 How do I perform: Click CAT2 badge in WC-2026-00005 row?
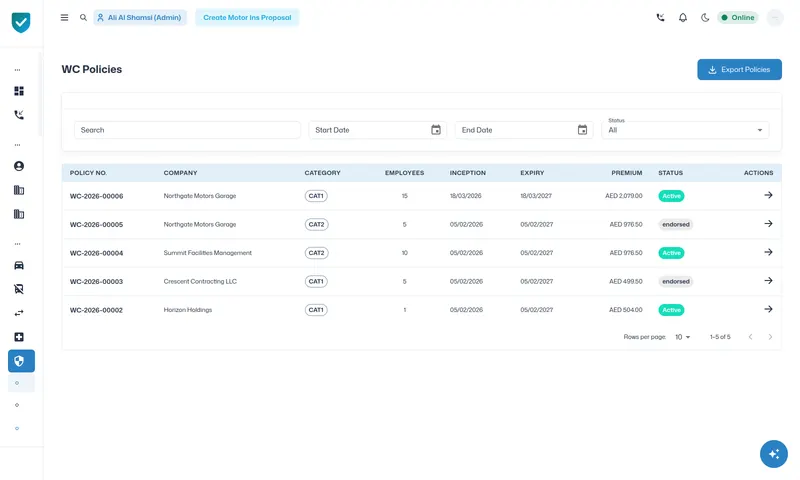coord(316,224)
